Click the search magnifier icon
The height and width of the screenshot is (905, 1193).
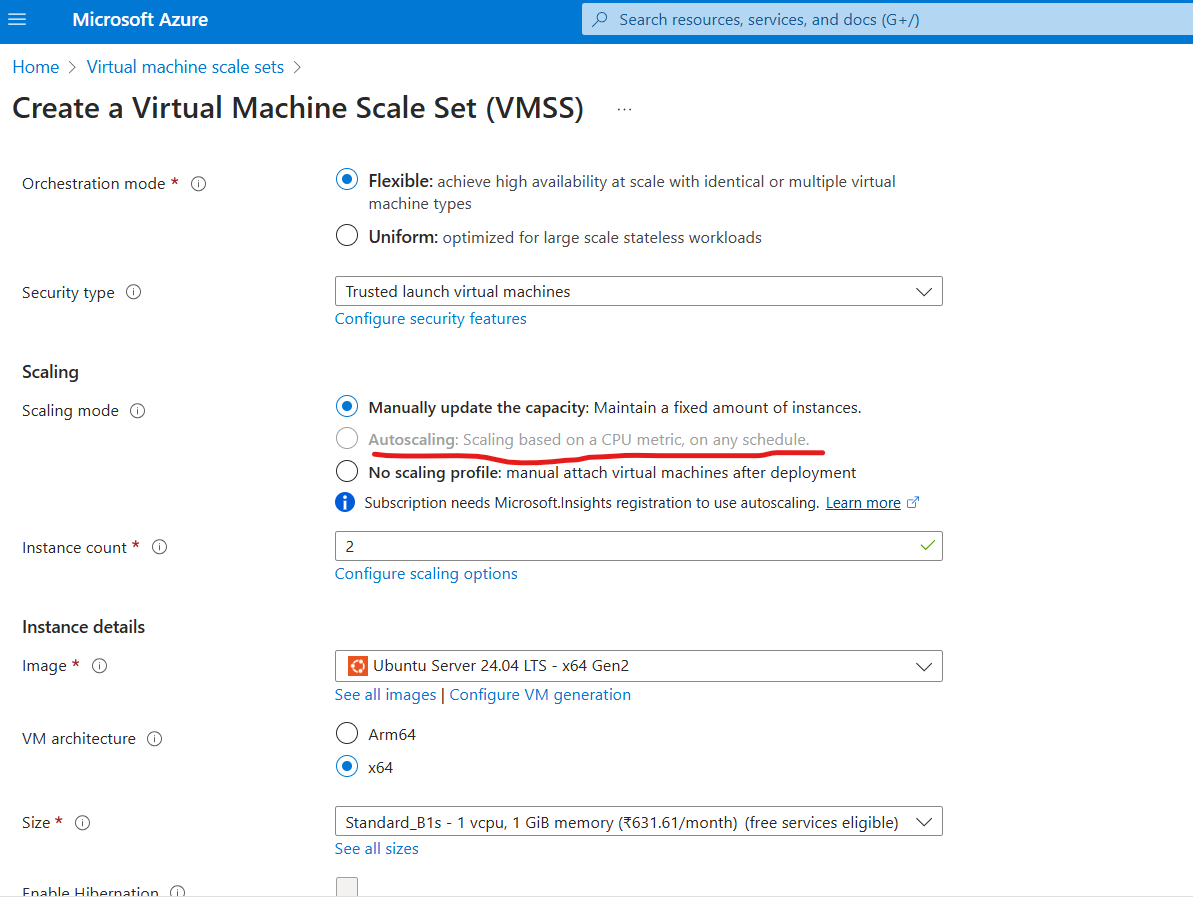(x=600, y=19)
